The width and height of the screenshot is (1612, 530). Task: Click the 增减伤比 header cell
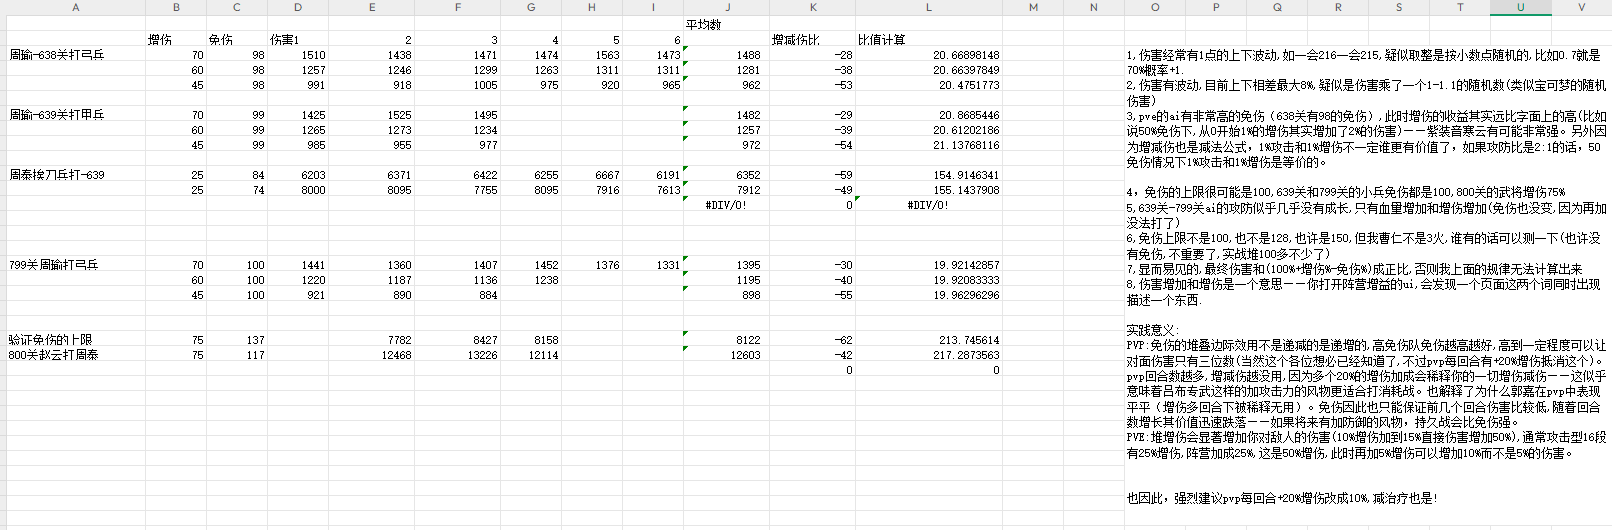796,40
